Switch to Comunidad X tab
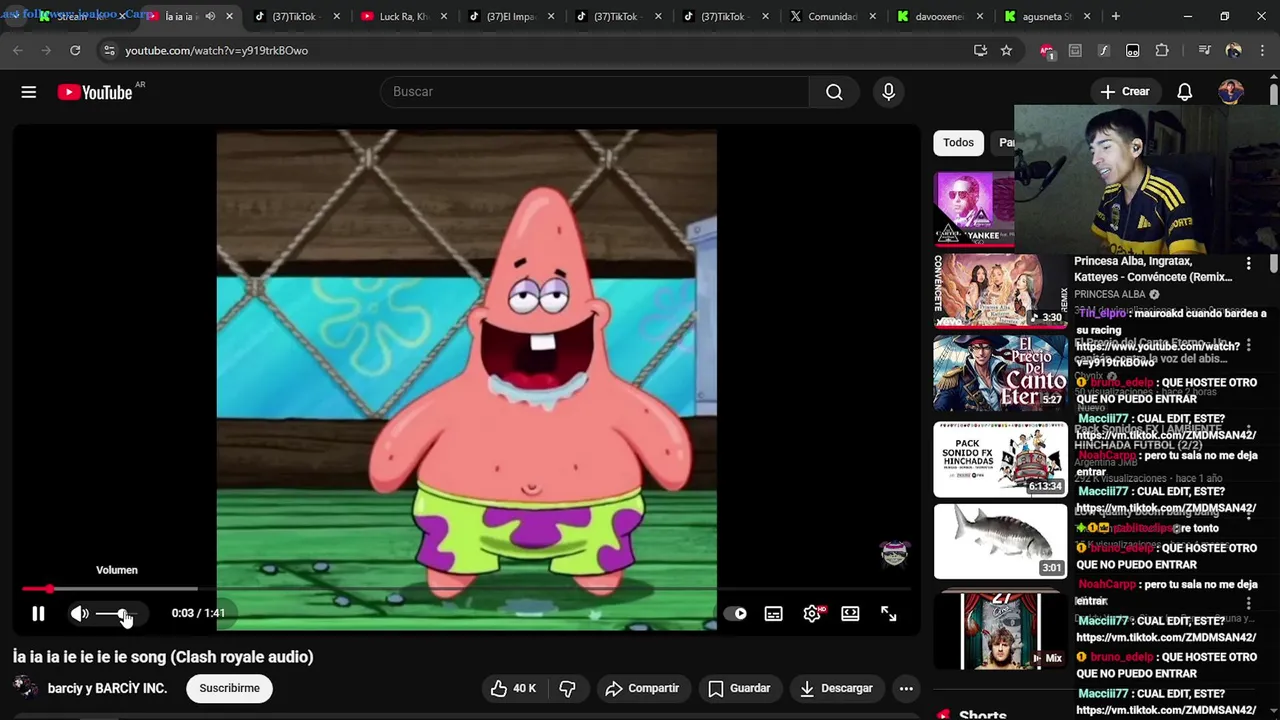The image size is (1280, 720). tap(833, 16)
